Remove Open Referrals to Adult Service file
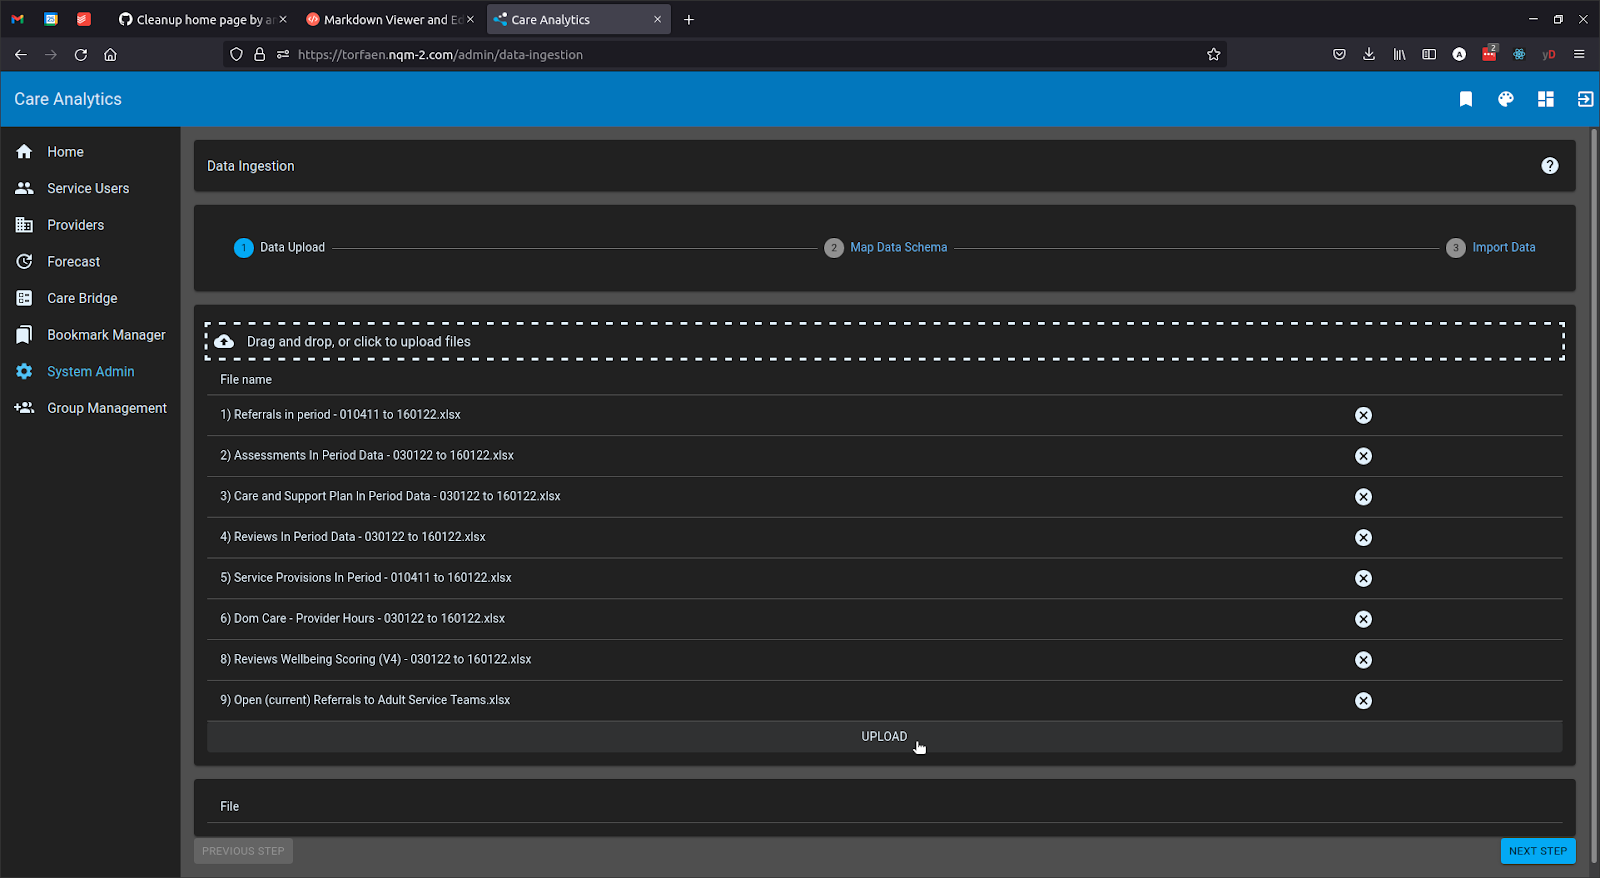Image resolution: width=1600 pixels, height=878 pixels. (1363, 701)
